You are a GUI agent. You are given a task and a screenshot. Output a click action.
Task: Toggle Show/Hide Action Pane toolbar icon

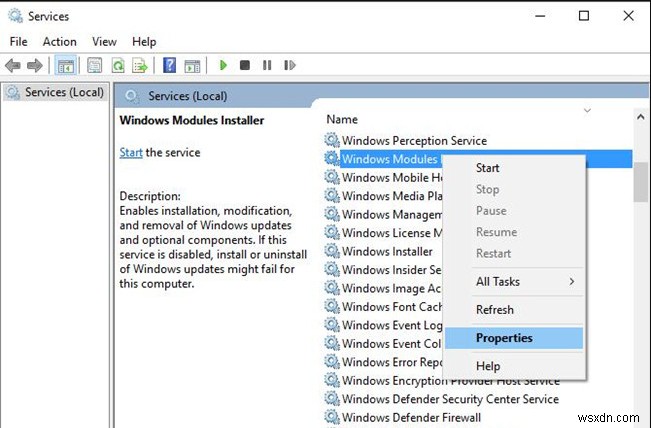[192, 66]
